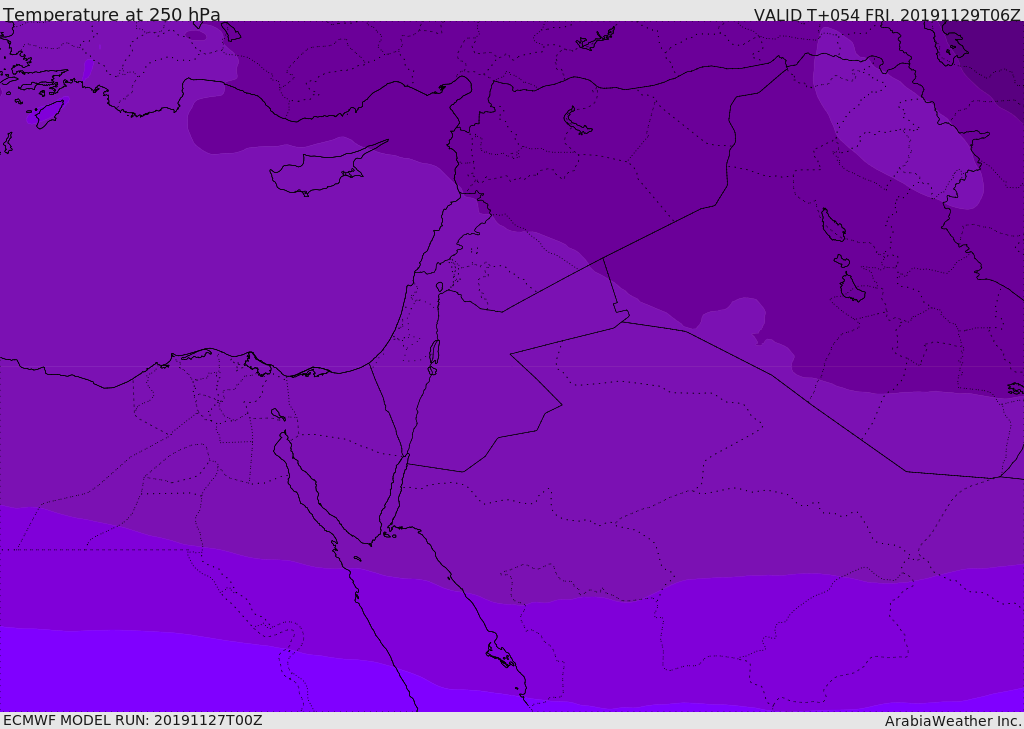Click the Dead Sea outline on the map
1024x729 pixels.
(434, 355)
